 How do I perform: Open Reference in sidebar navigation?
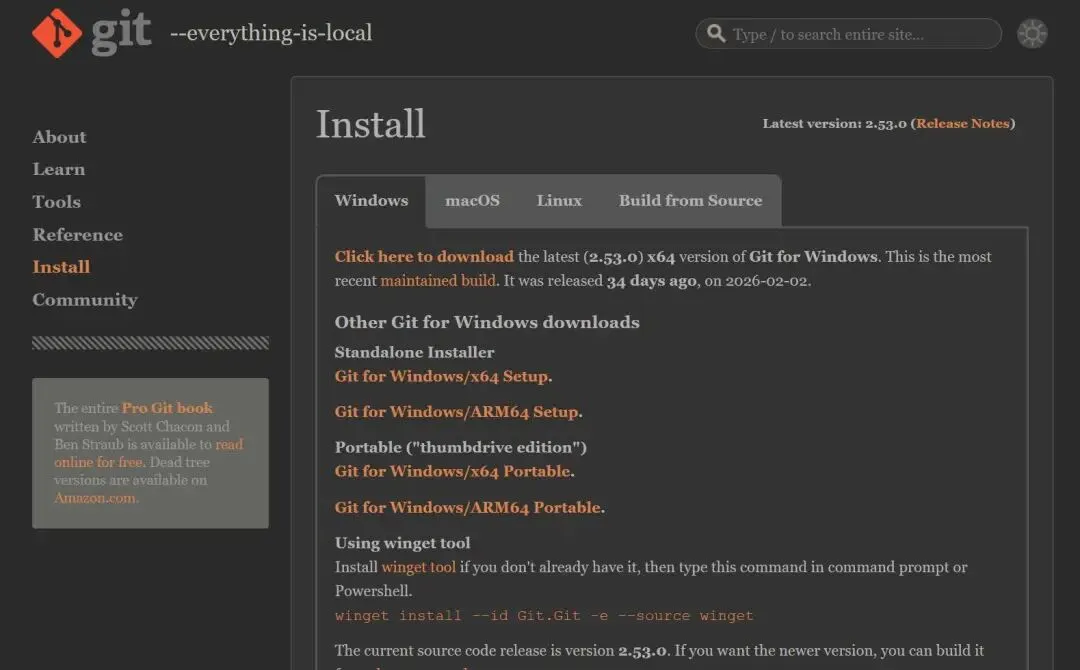(77, 235)
